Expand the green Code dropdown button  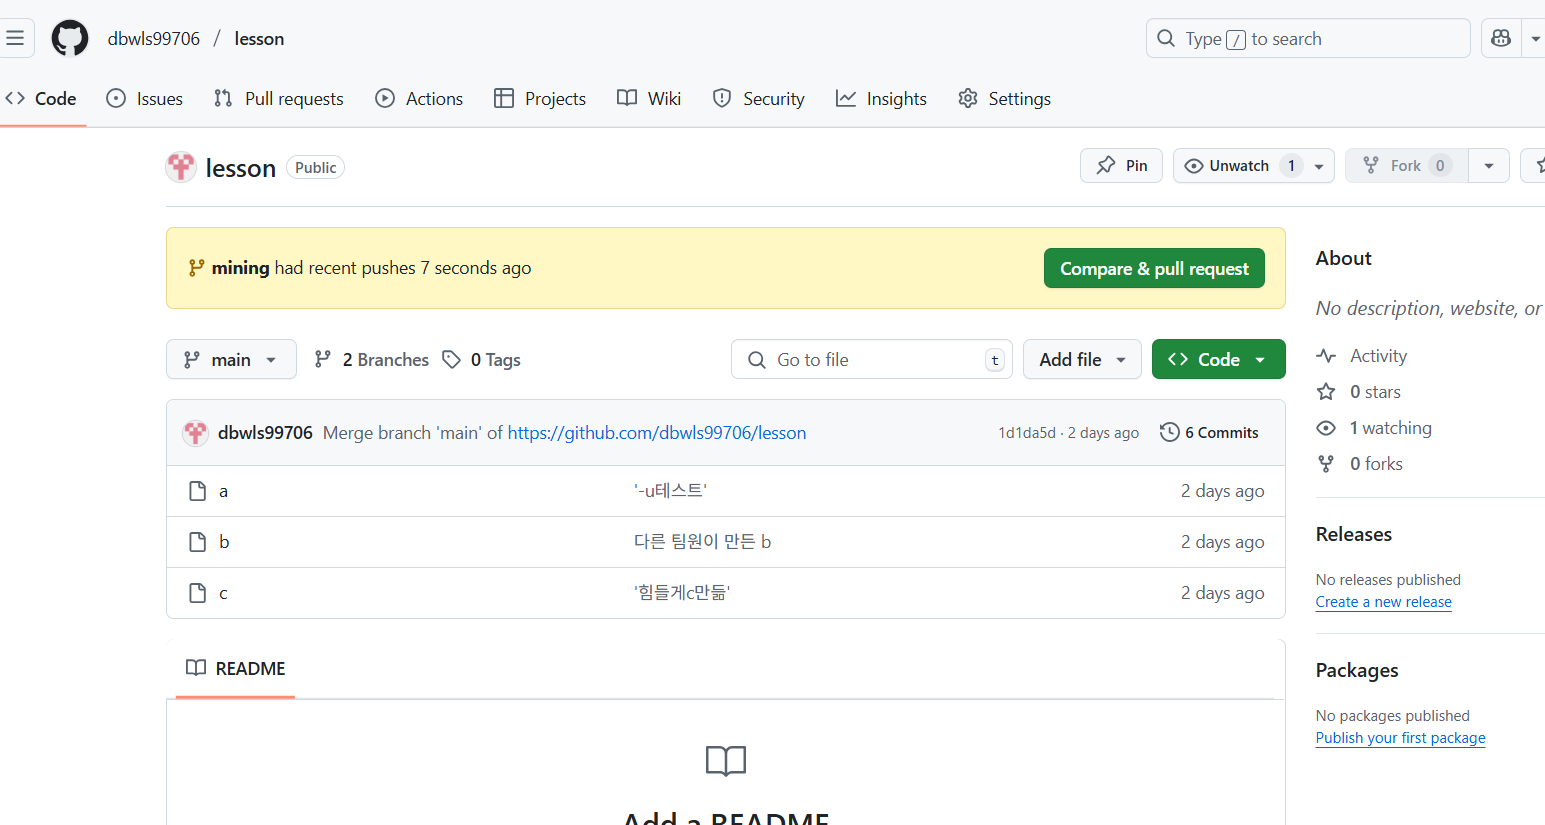[1218, 359]
